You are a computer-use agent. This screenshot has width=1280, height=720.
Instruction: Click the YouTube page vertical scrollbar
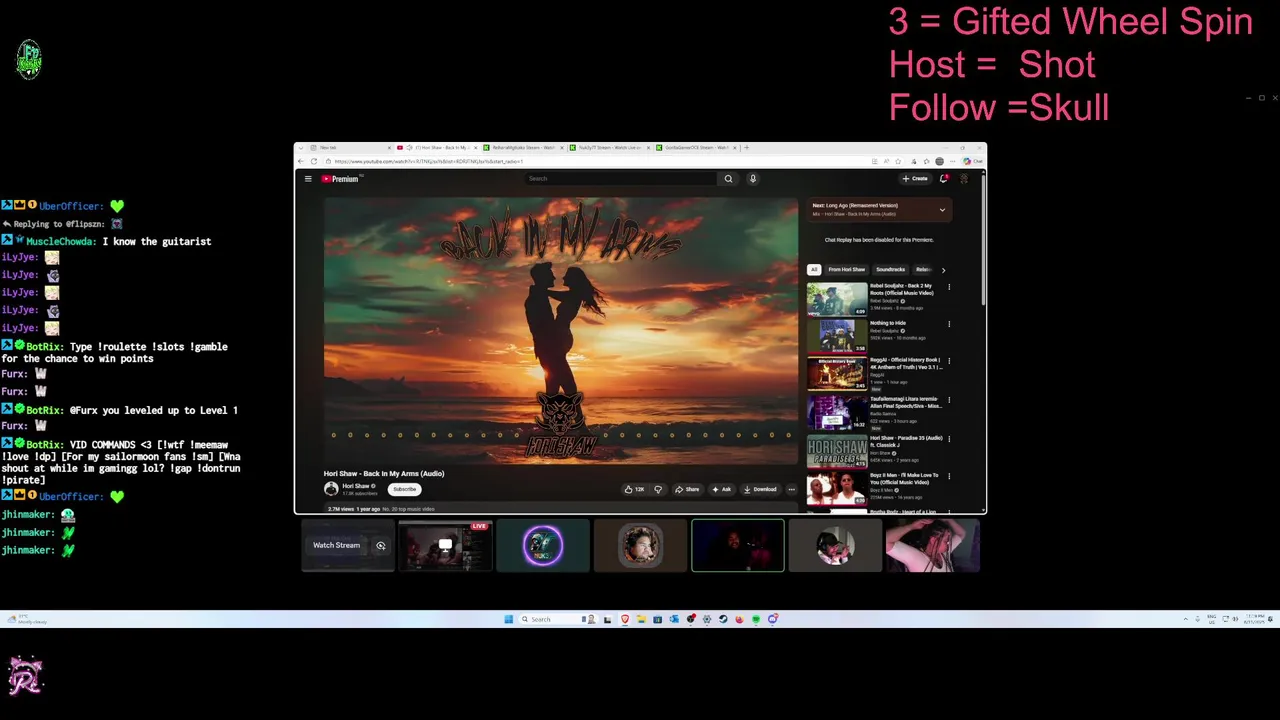[983, 240]
